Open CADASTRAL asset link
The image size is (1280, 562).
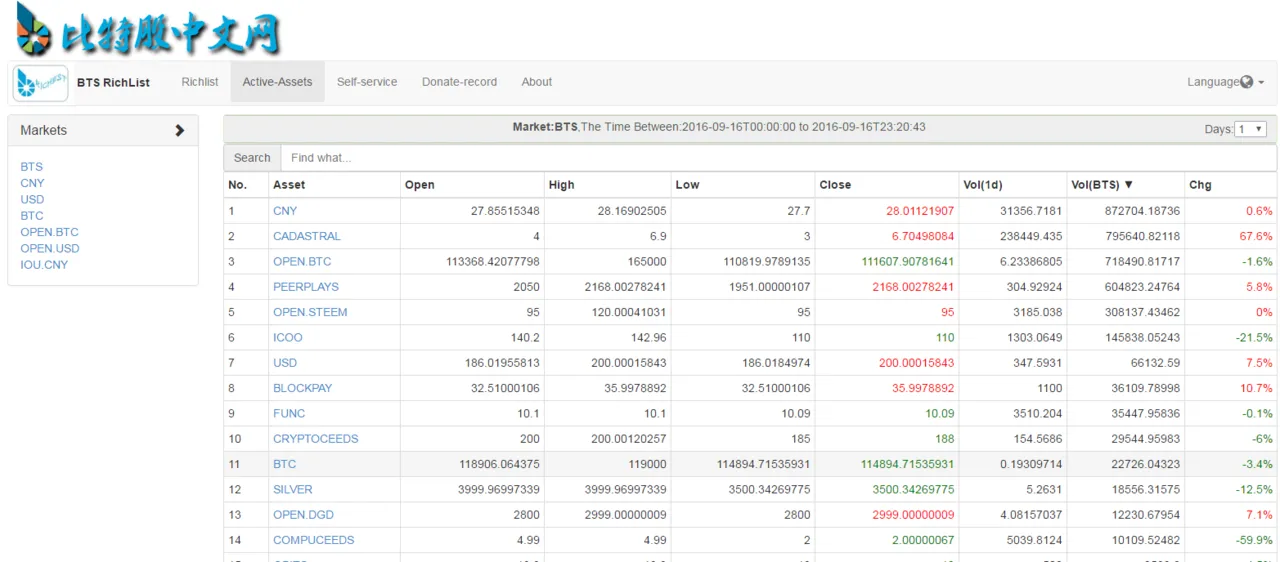[307, 236]
